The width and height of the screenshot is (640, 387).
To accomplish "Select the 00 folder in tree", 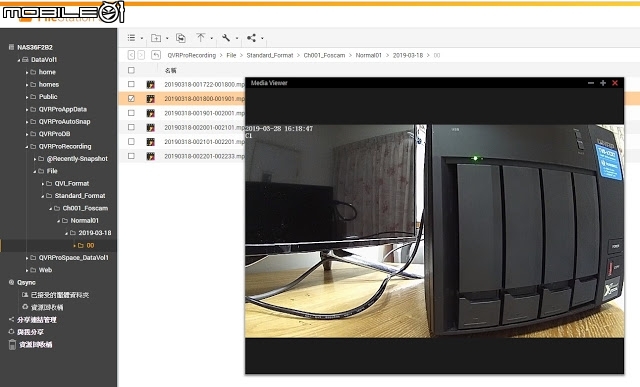I will pos(90,245).
